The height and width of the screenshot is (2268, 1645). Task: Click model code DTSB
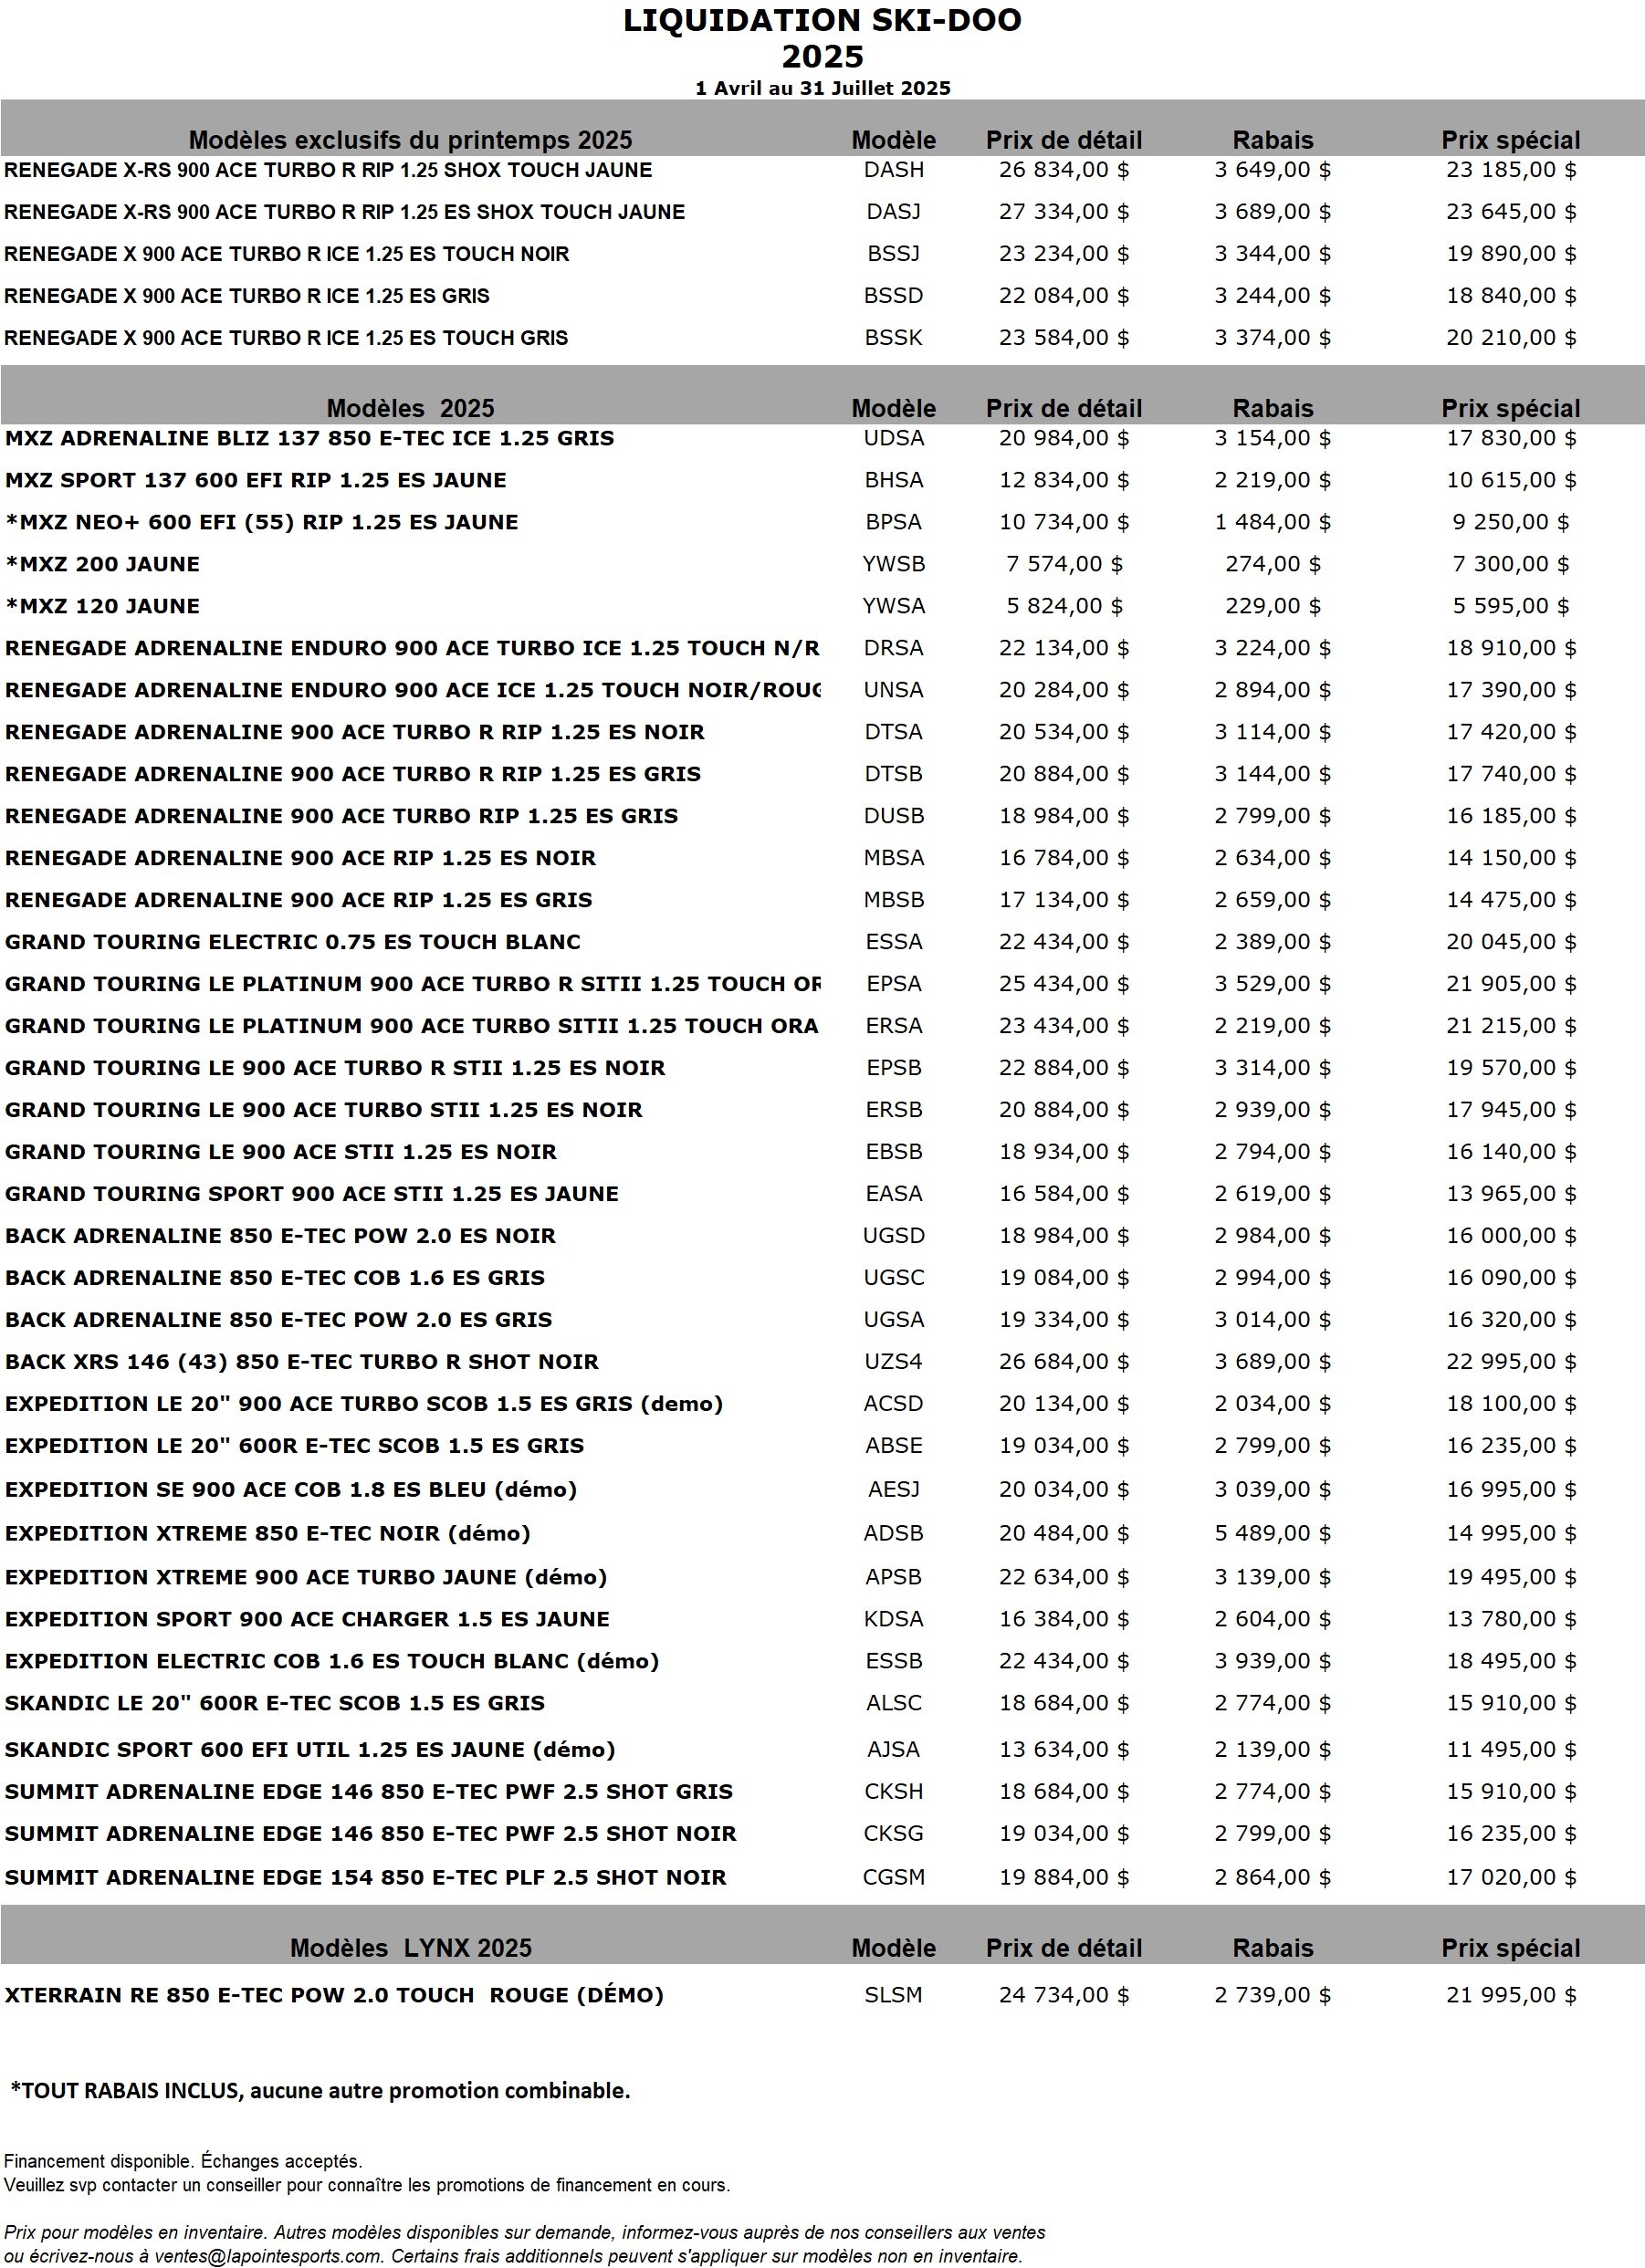tap(893, 774)
